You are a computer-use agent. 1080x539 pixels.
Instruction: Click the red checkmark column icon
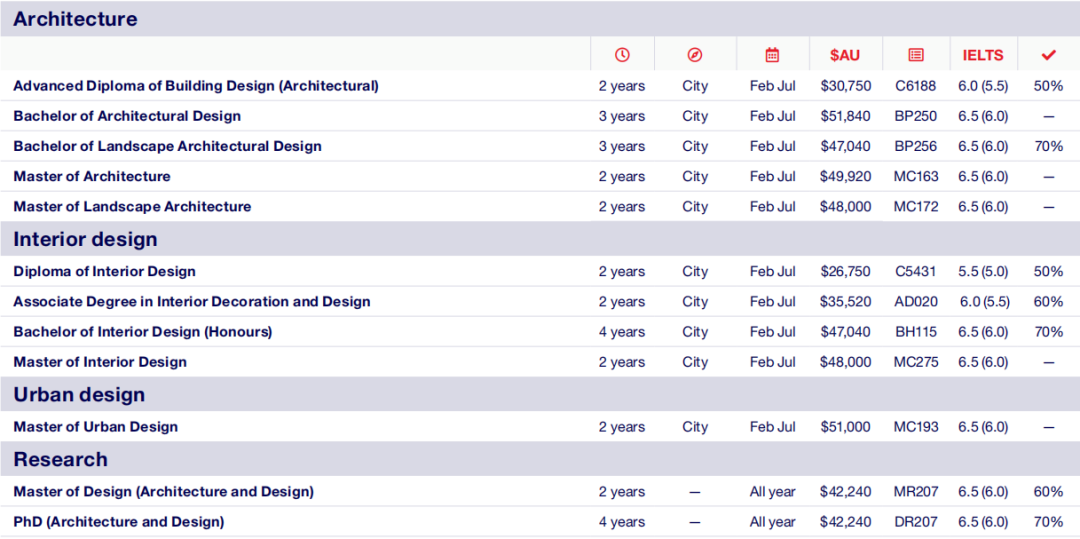click(x=1048, y=56)
